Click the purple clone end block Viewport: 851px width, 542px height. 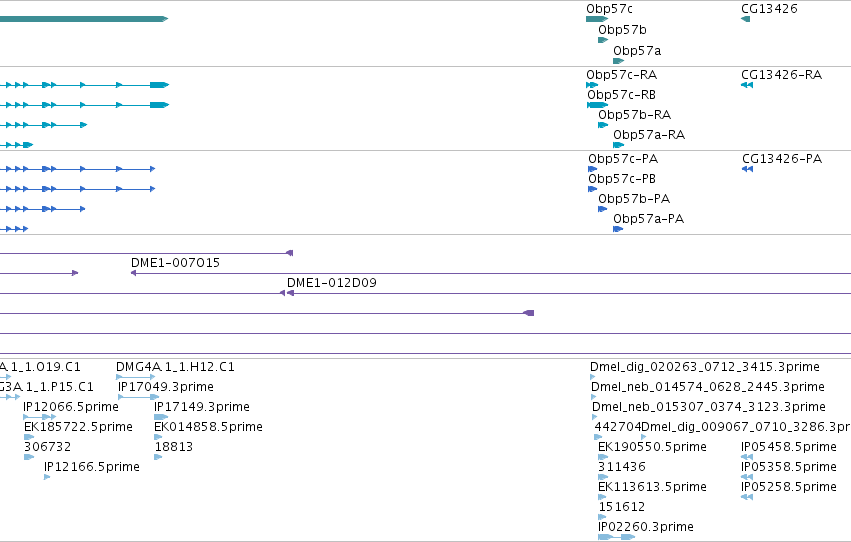click(529, 313)
